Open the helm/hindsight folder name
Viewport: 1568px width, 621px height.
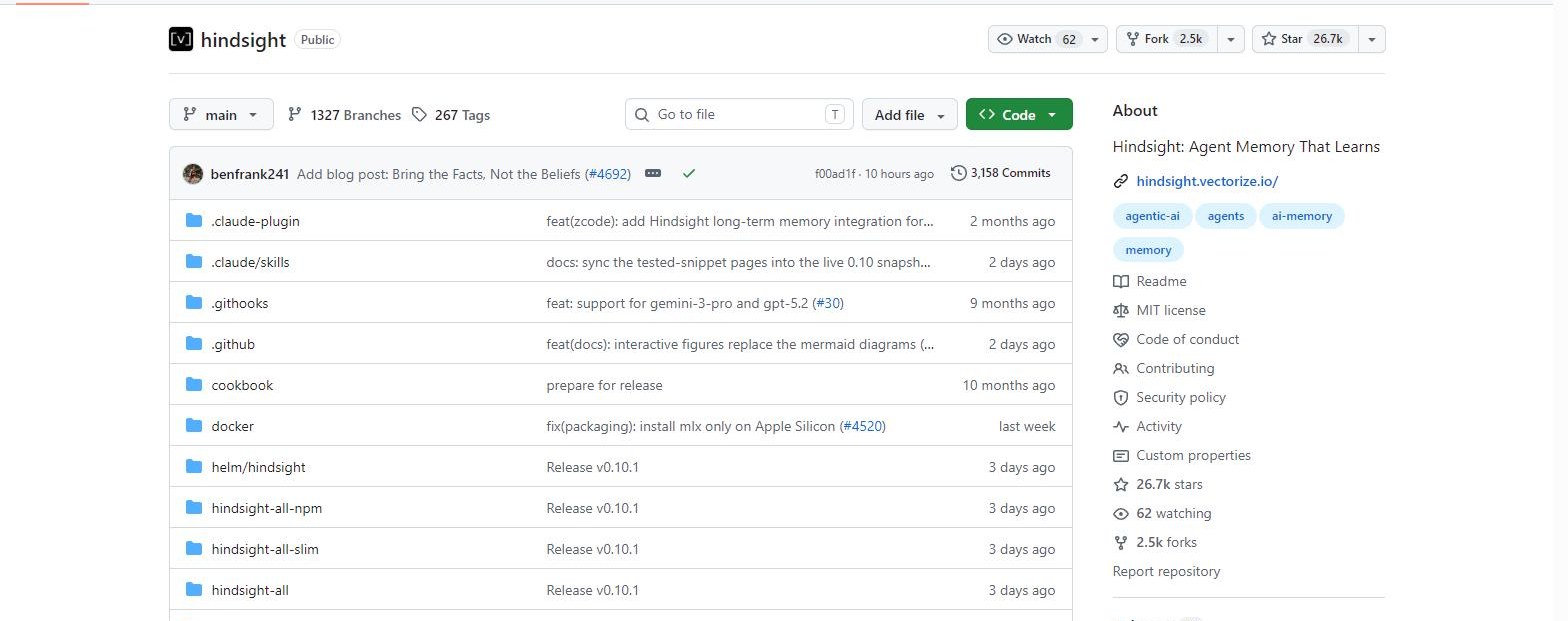coord(258,467)
